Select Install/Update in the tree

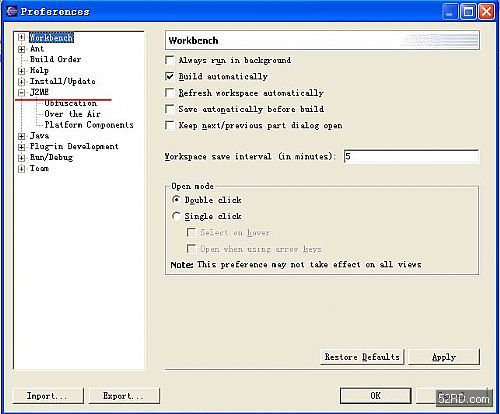[x=63, y=81]
